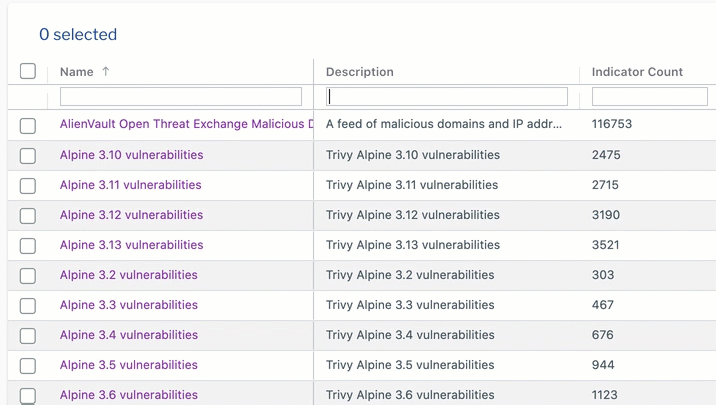The height and width of the screenshot is (405, 716).
Task: Click indicator count value 303
Action: [x=603, y=275]
